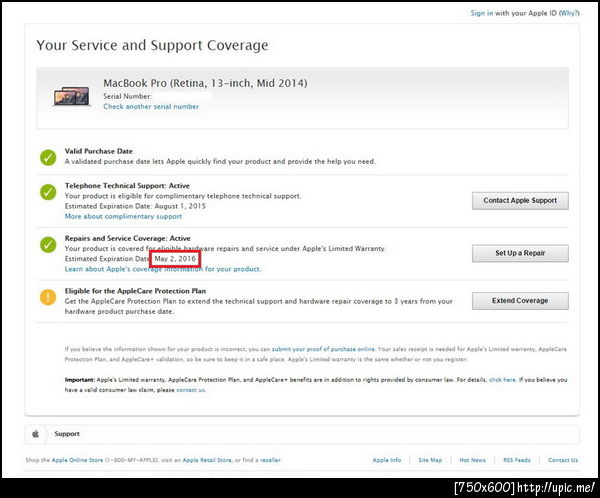The image size is (600, 498).
Task: Open Apple Info footer link
Action: pyautogui.click(x=387, y=460)
